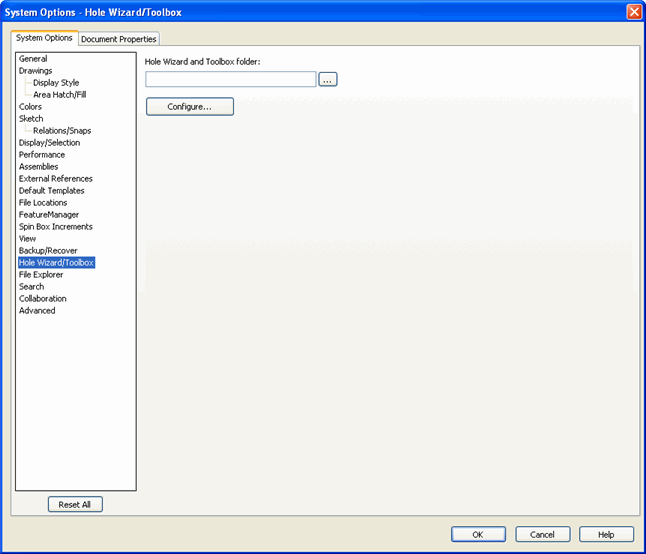Click the Configure... button
The image size is (646, 554).
pyautogui.click(x=190, y=107)
